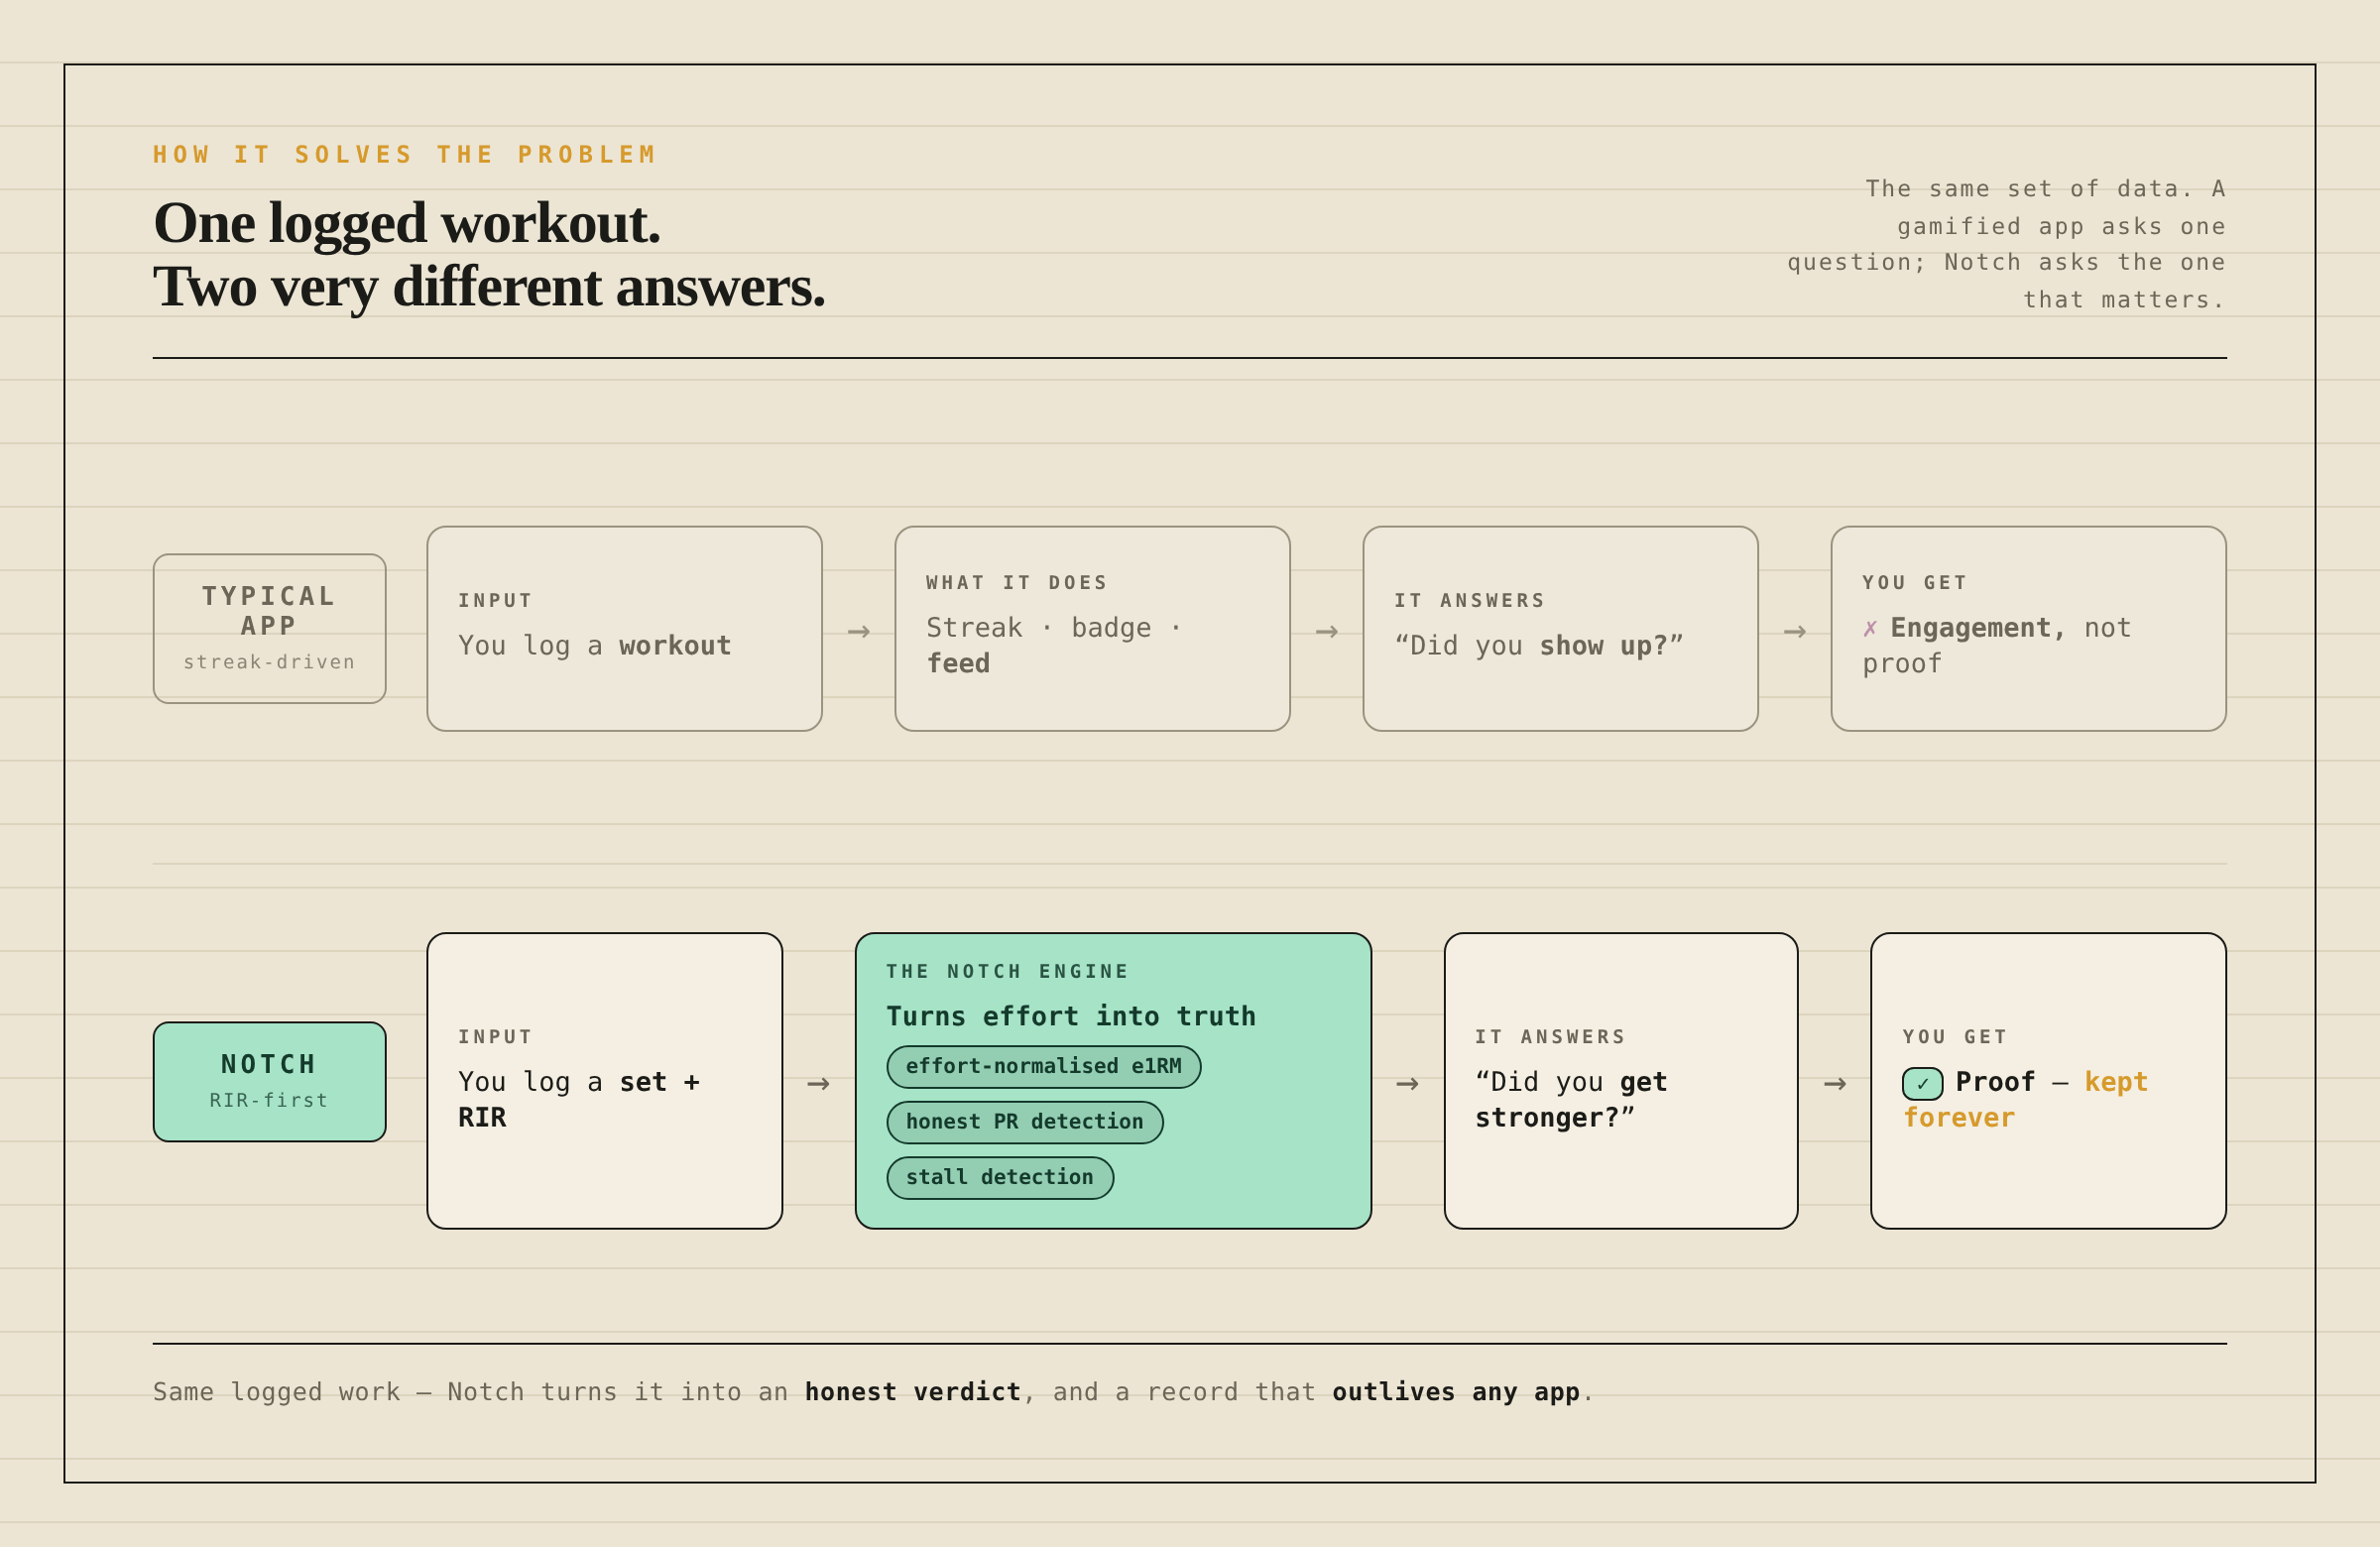Viewport: 2380px width, 1547px height.
Task: Click the 'Did you show up?' card
Action: (x=1560, y=628)
